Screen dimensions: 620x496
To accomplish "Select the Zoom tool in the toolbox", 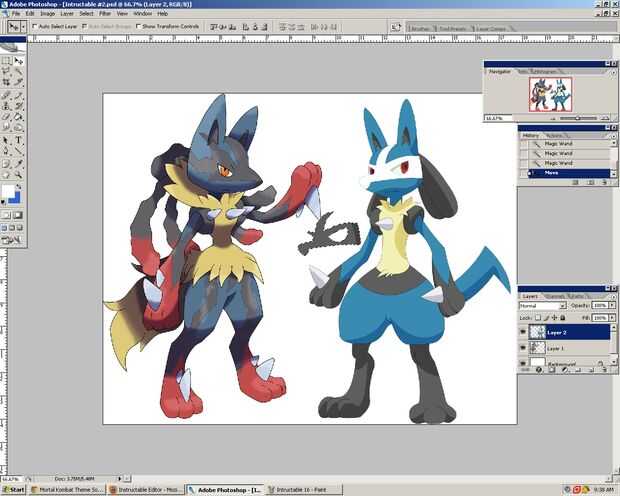I will tap(18, 176).
